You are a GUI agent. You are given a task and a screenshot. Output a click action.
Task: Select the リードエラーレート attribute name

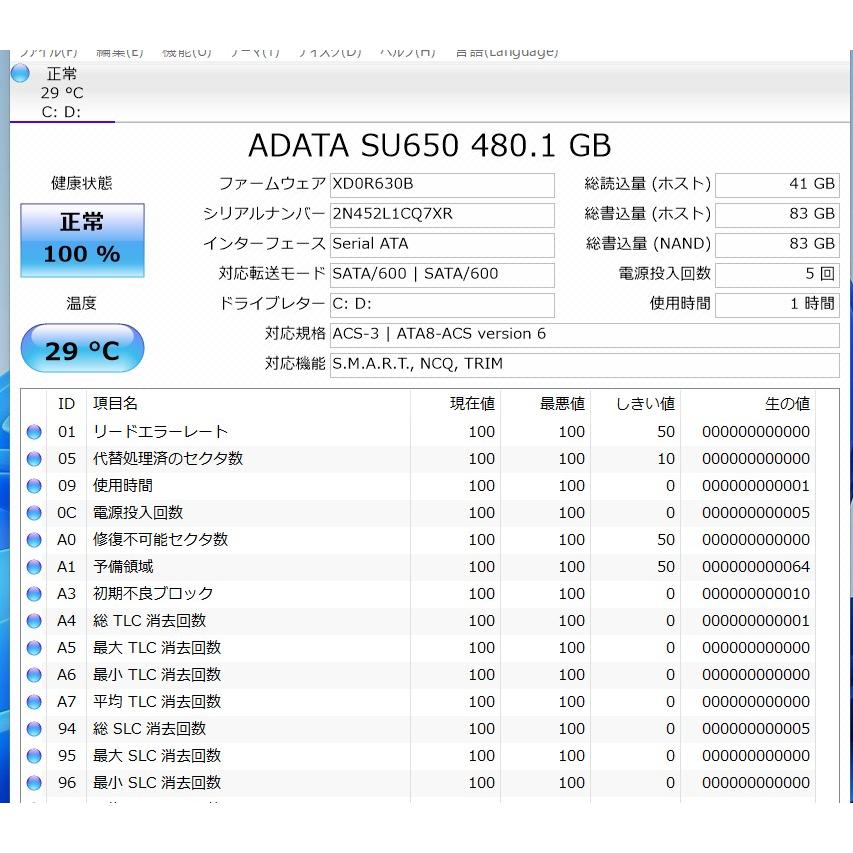pos(160,432)
